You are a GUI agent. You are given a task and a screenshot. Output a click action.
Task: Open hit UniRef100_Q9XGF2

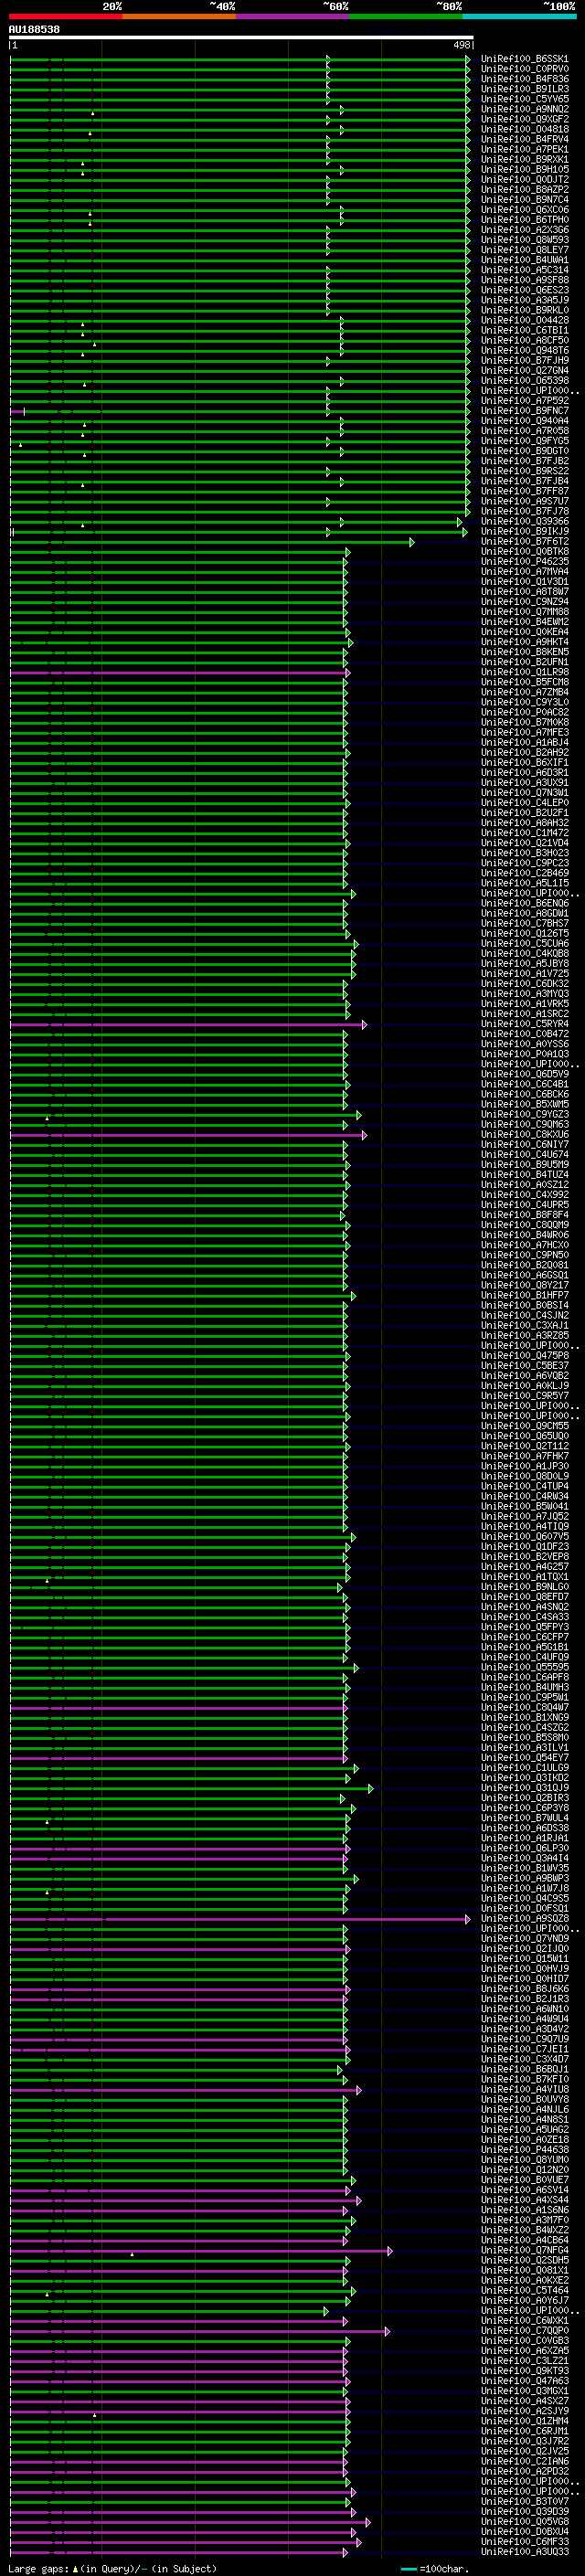(524, 119)
